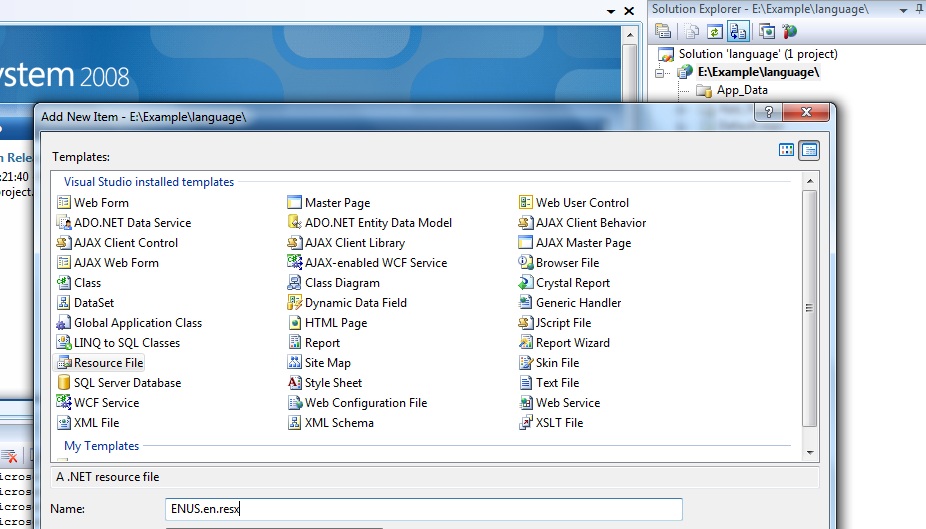Switch templates to large icons view
The width and height of the screenshot is (926, 529).
coord(786,150)
